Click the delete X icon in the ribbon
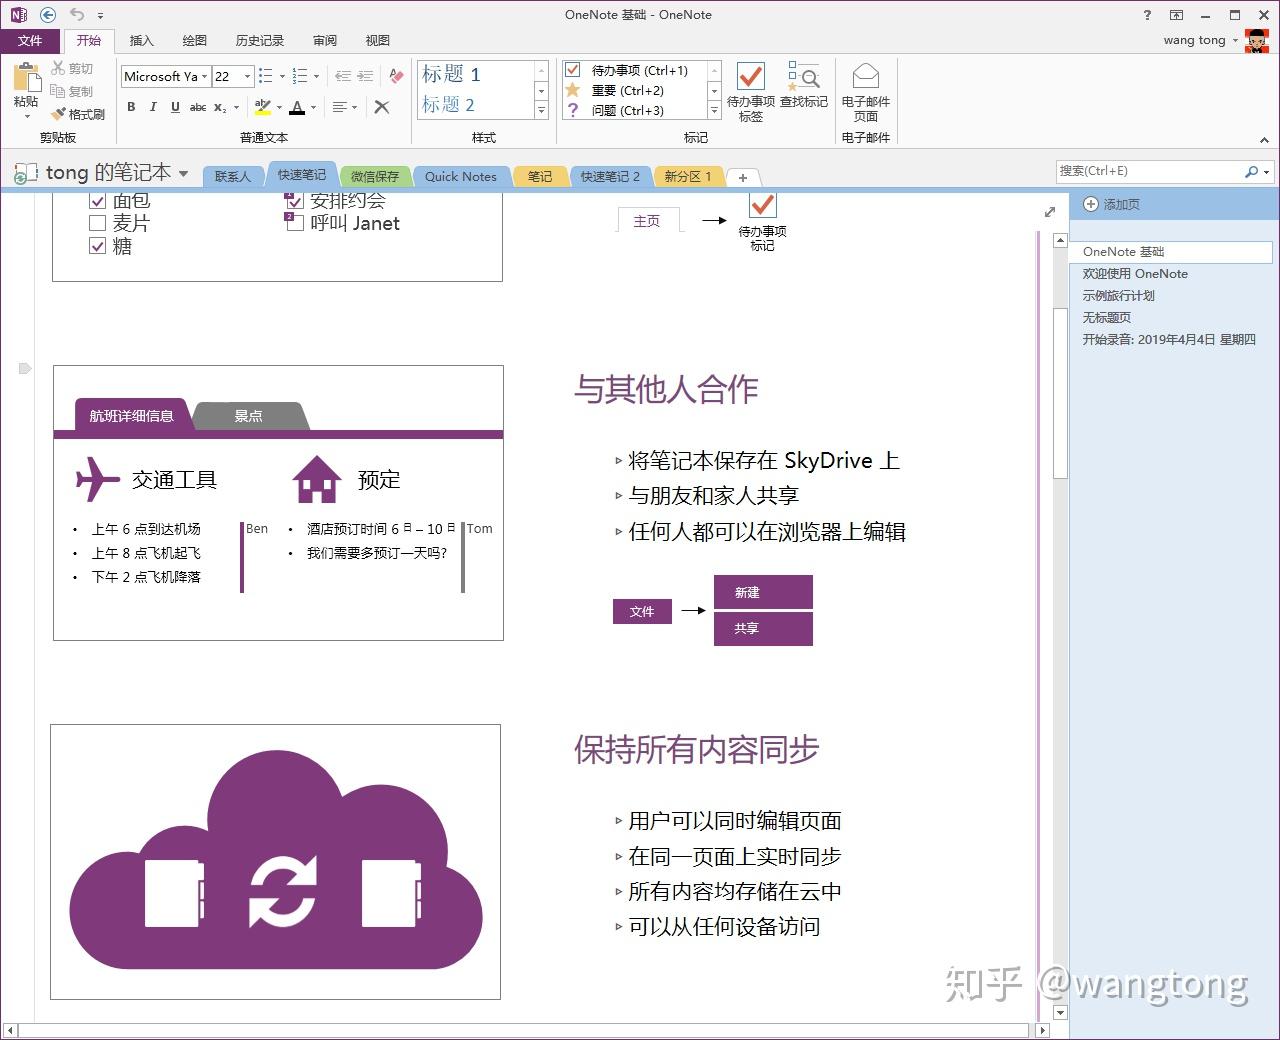 coord(382,107)
